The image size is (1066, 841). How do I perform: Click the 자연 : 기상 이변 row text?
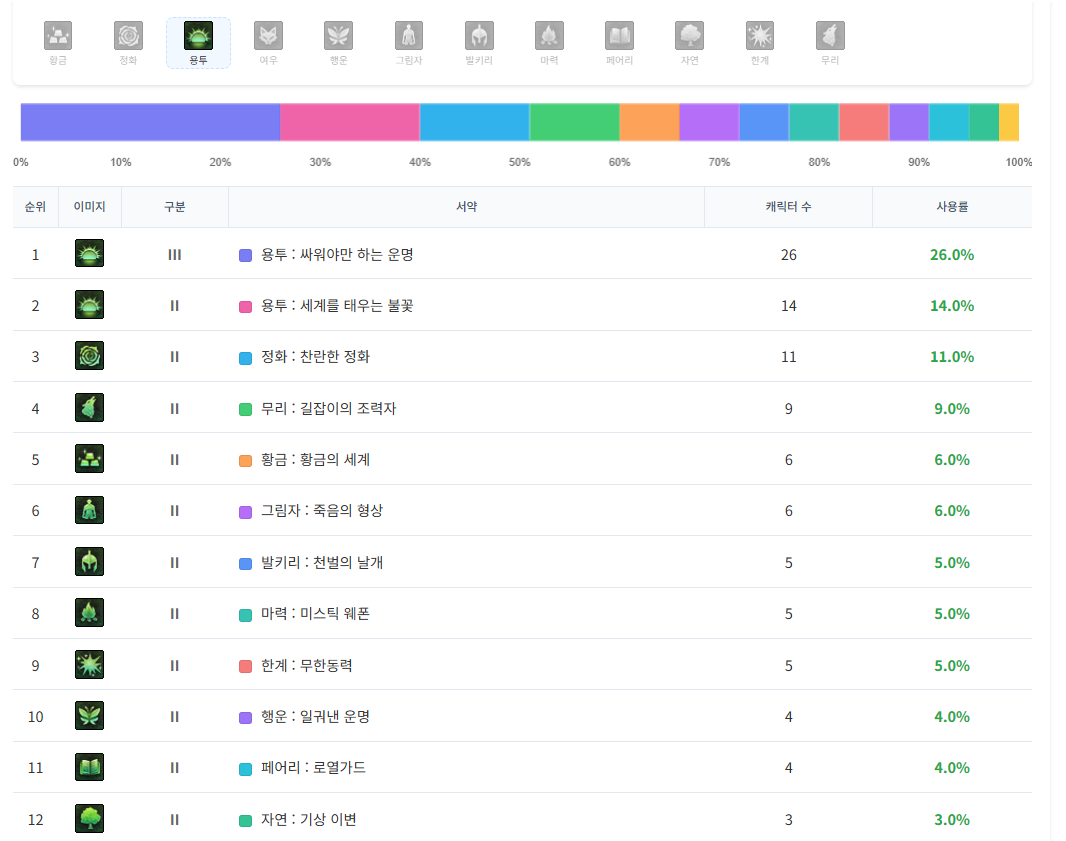[308, 820]
